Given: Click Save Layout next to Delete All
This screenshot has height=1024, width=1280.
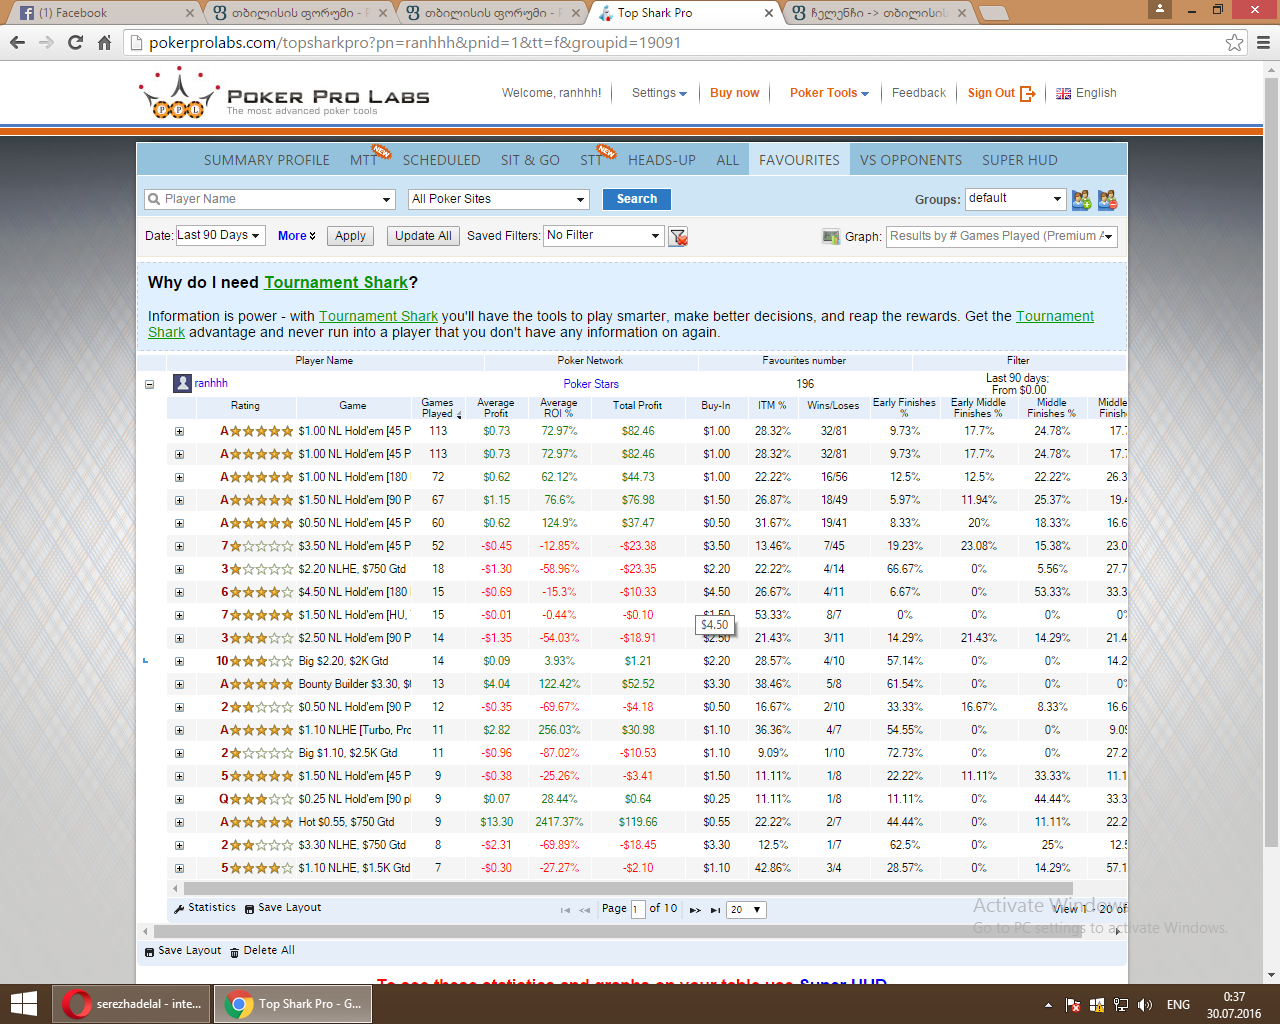Looking at the screenshot, I should pos(183,951).
